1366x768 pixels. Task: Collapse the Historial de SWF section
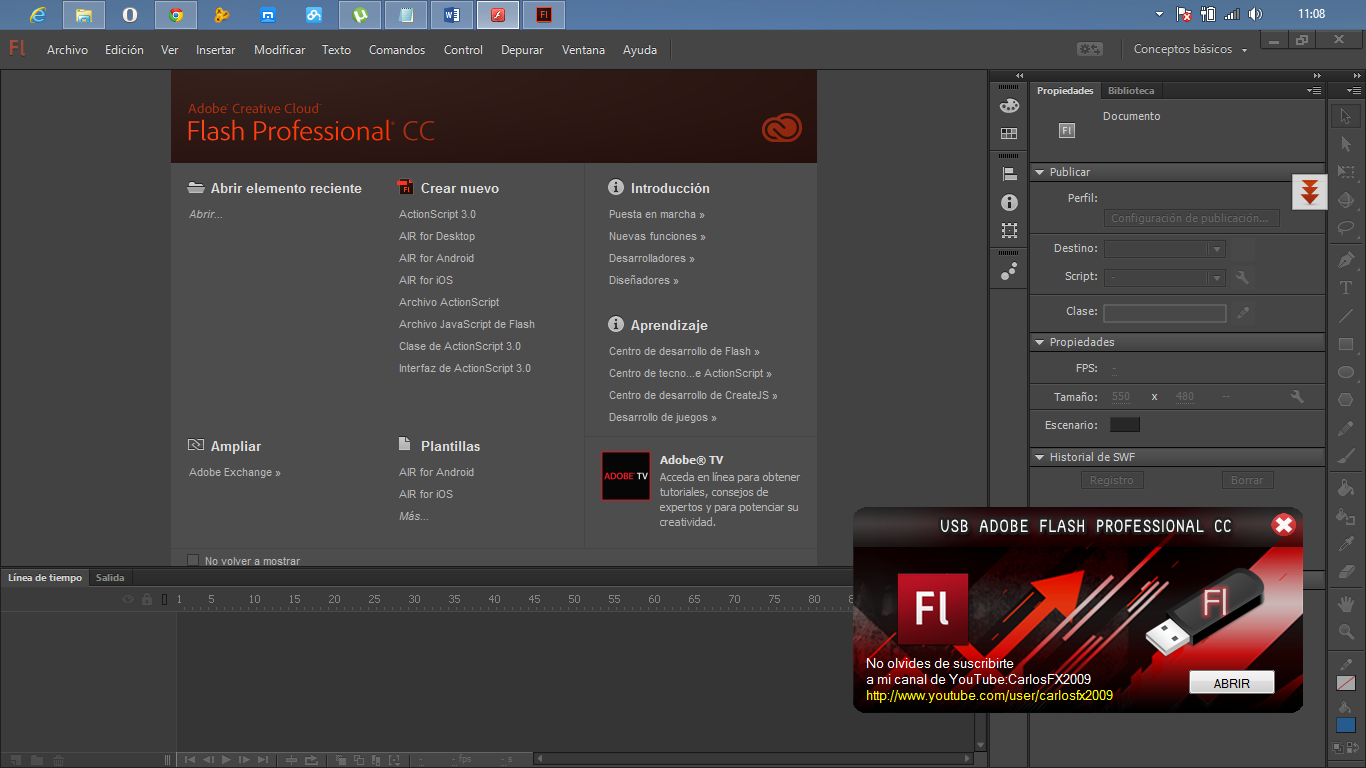pos(1040,457)
